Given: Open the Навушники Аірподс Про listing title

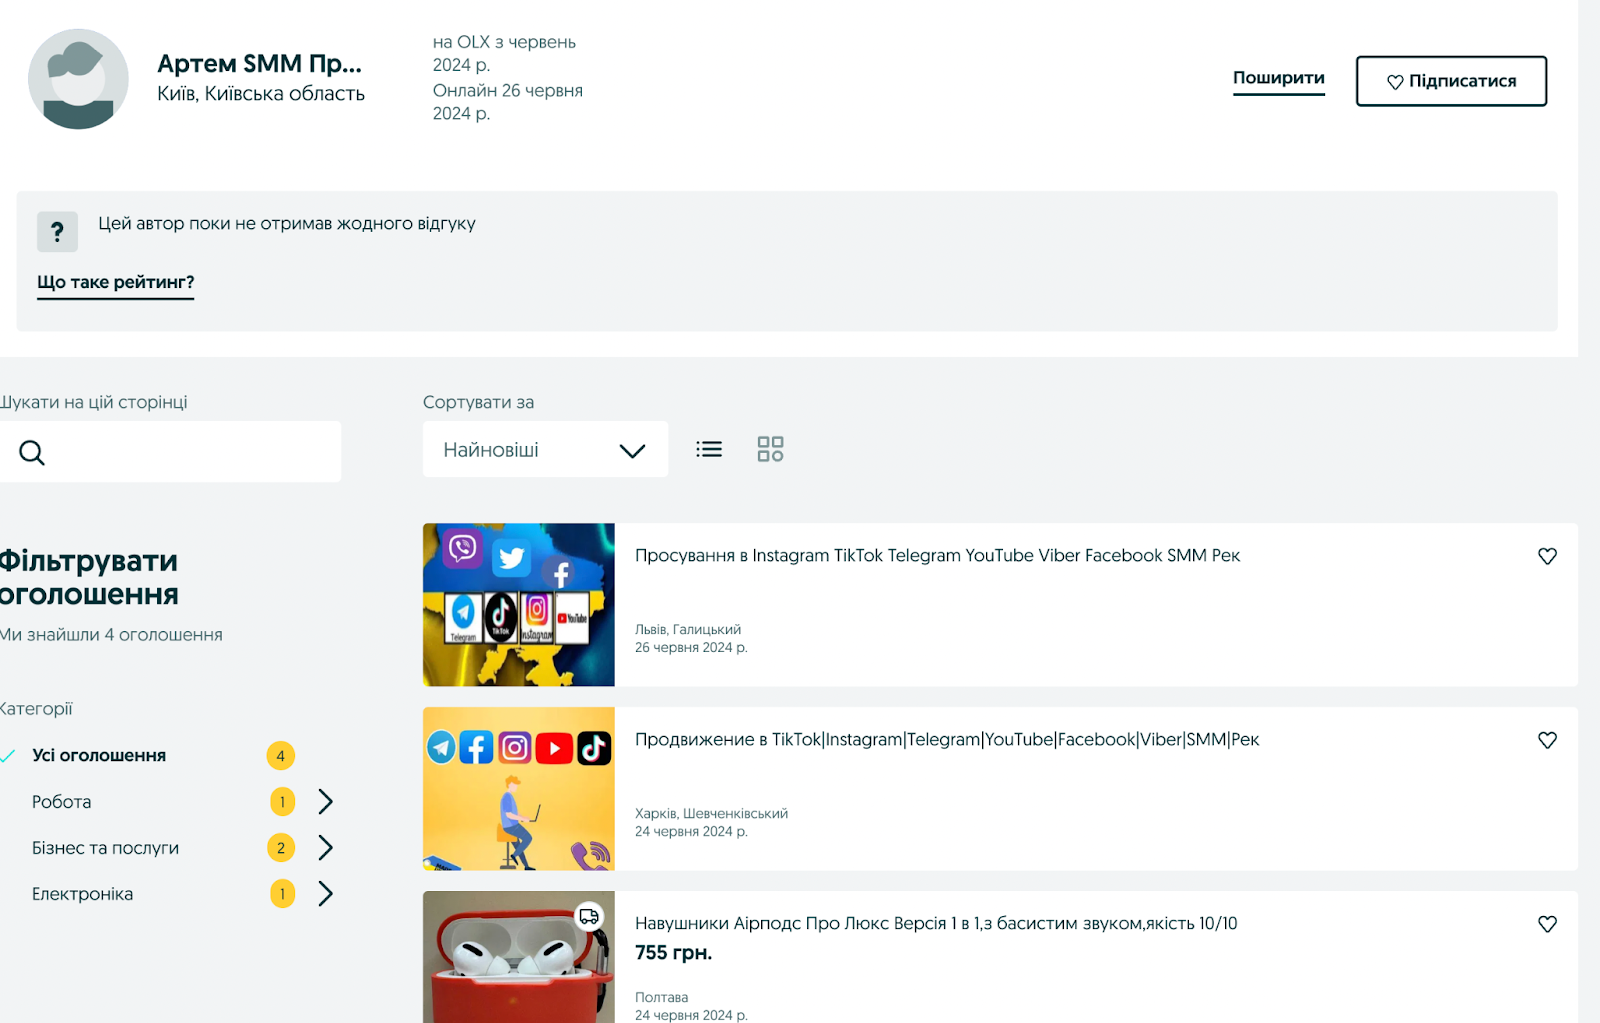Looking at the screenshot, I should pyautogui.click(x=936, y=924).
